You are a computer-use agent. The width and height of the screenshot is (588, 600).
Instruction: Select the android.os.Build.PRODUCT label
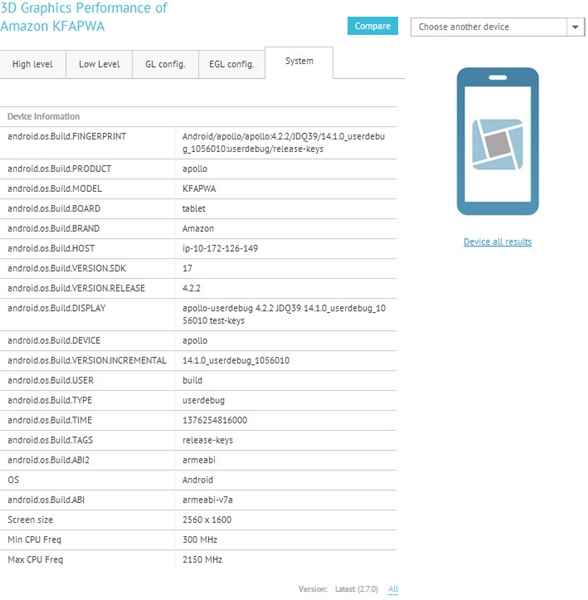click(59, 169)
